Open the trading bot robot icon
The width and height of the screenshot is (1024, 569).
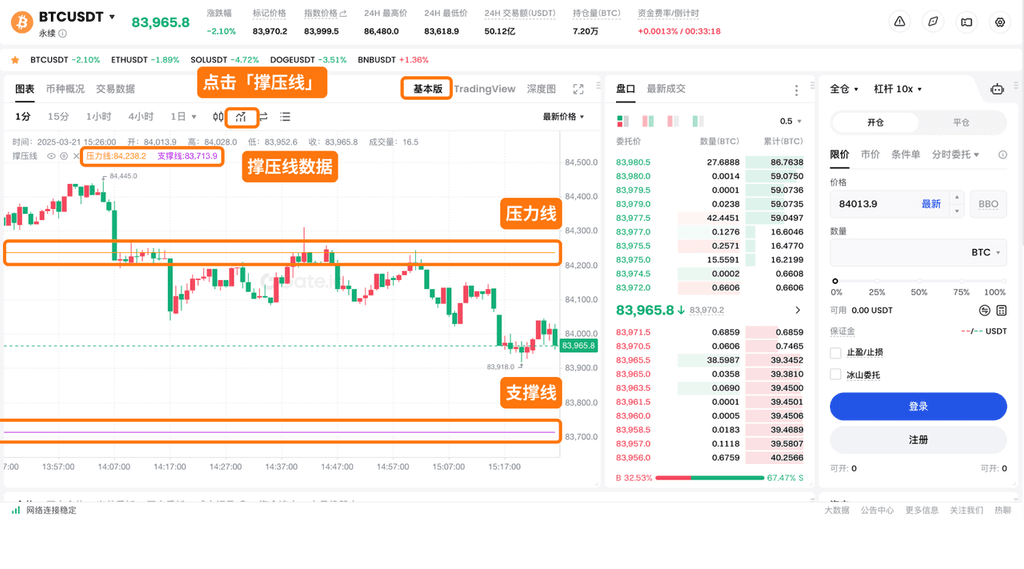(x=996, y=89)
